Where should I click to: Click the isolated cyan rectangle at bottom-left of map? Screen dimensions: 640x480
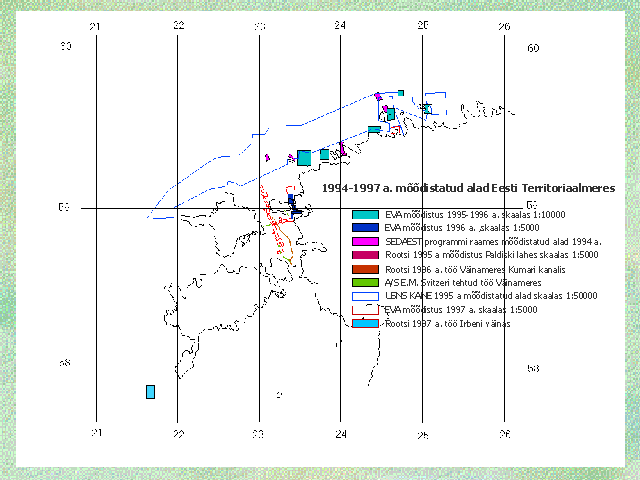(x=150, y=392)
